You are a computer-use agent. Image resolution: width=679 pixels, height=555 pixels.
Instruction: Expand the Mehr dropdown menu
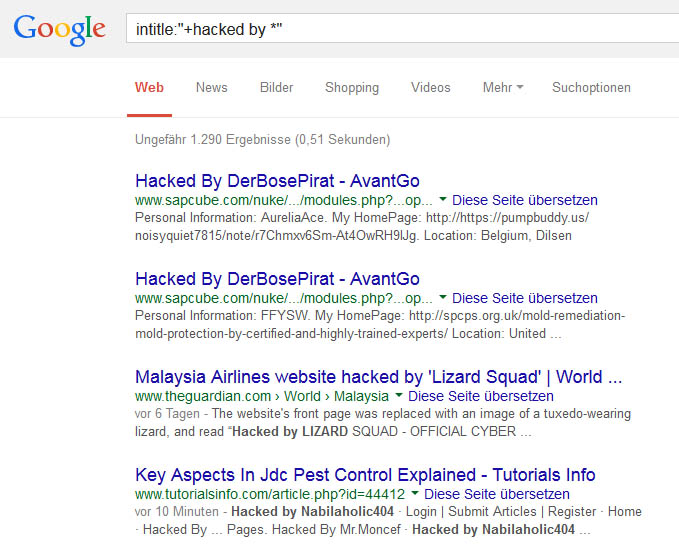(502, 88)
